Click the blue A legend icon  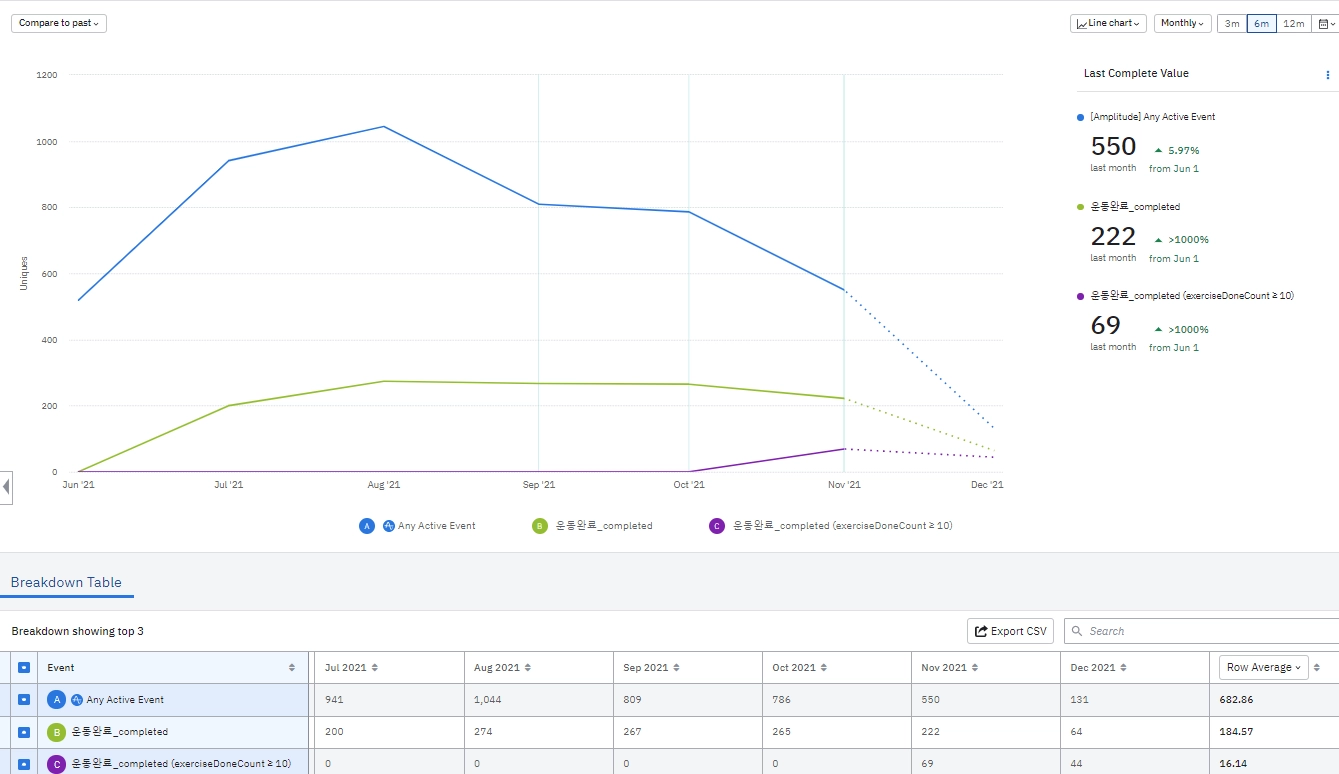coord(367,526)
